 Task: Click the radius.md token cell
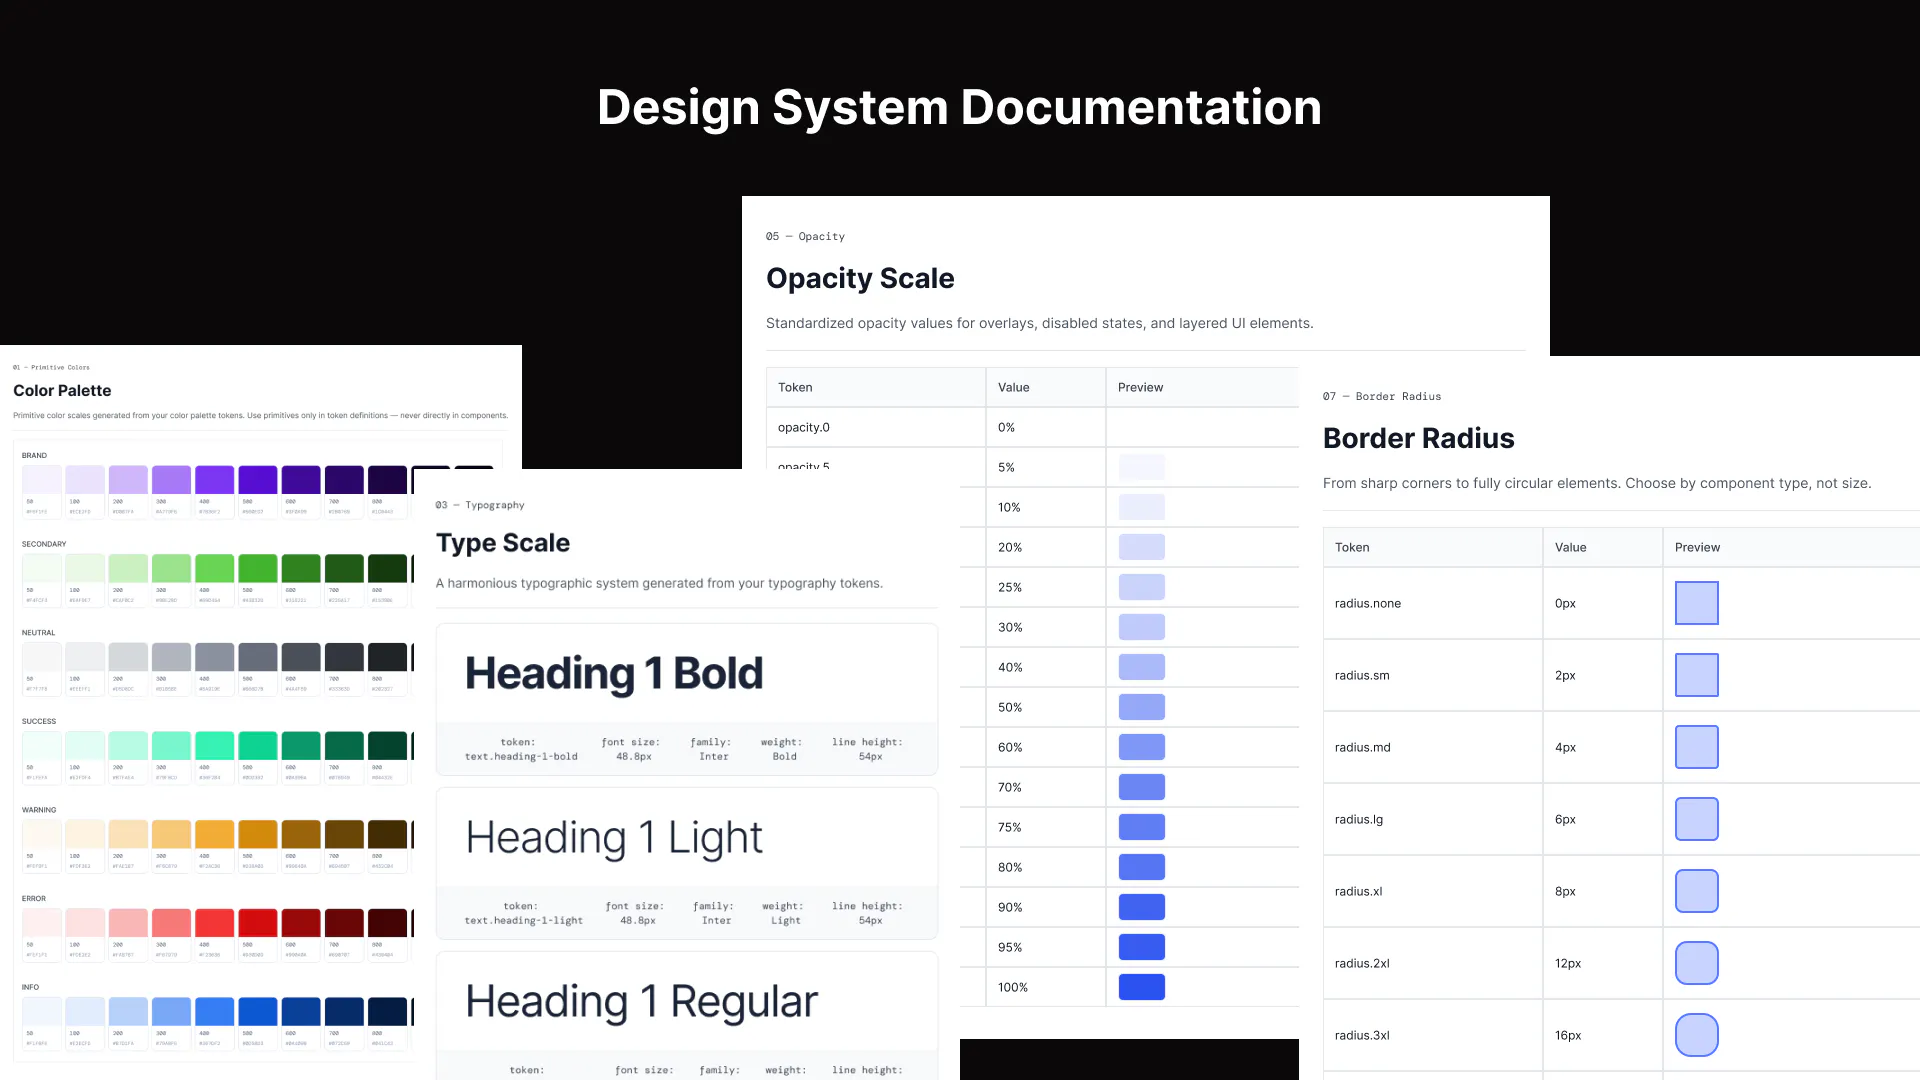tap(1433, 747)
